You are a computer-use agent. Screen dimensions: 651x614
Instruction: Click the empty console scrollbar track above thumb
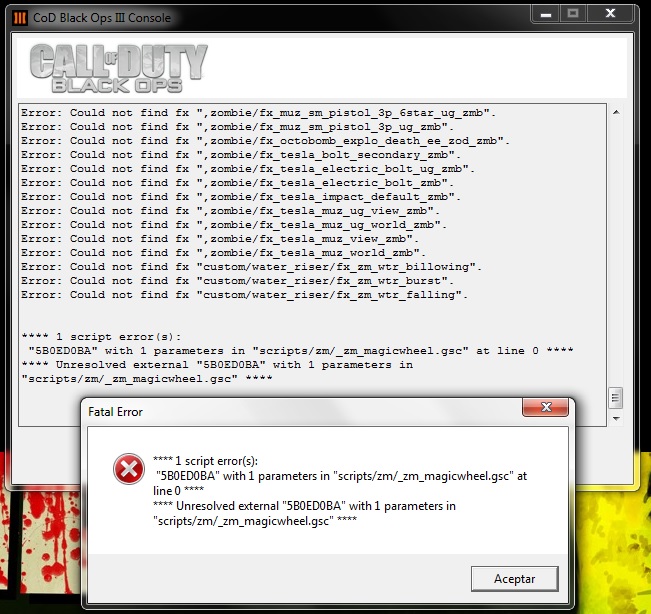(x=616, y=250)
